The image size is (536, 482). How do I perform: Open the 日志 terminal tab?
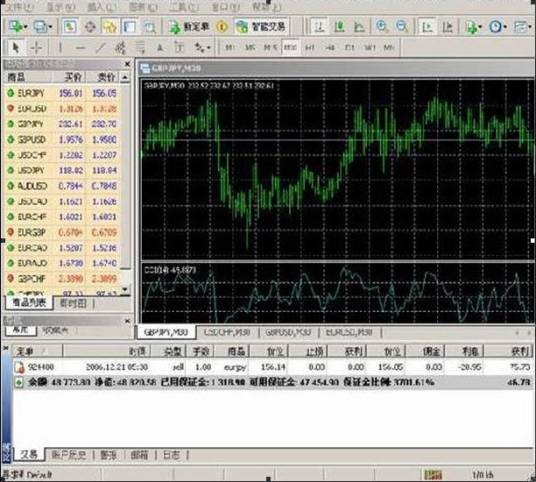171,455
